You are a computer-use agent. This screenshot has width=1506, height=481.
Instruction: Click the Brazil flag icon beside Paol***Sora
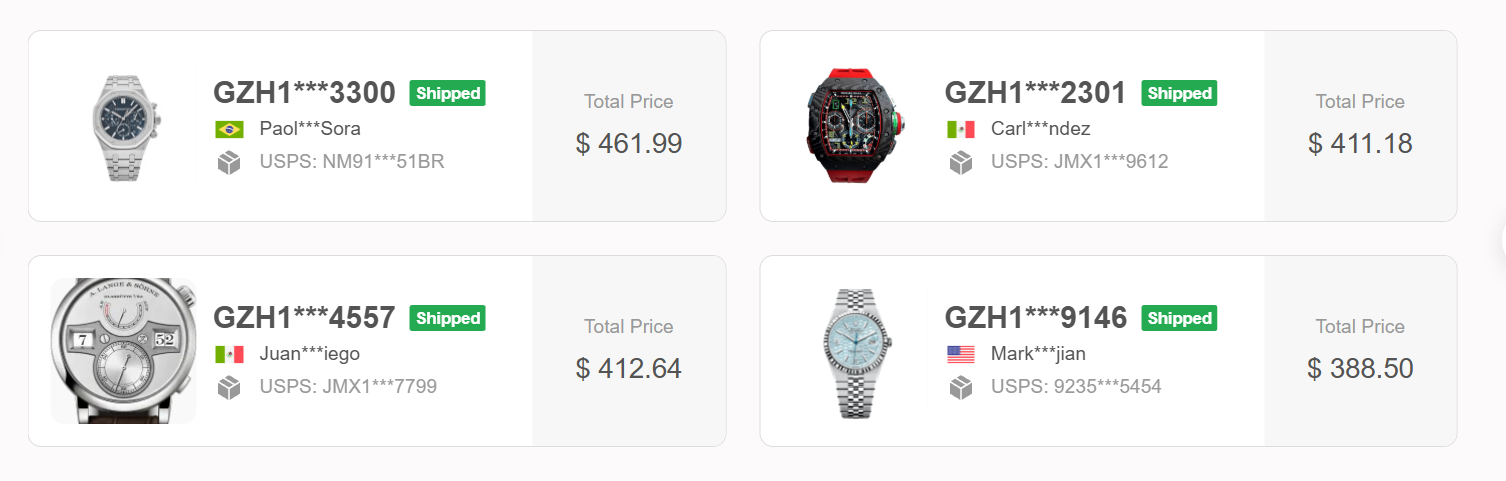pyautogui.click(x=229, y=129)
